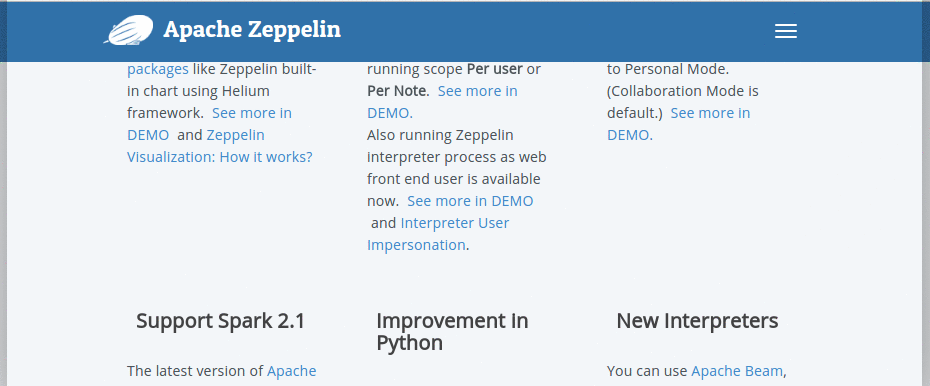Viewport: 930px width, 386px height.
Task: Click the Improvement In Python heading
Action: pyautogui.click(x=452, y=331)
